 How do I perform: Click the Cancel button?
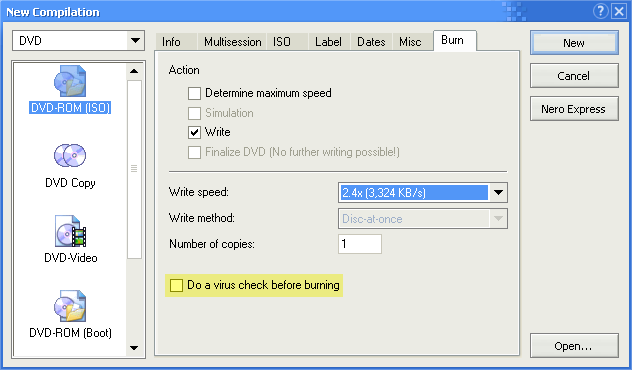click(x=574, y=76)
